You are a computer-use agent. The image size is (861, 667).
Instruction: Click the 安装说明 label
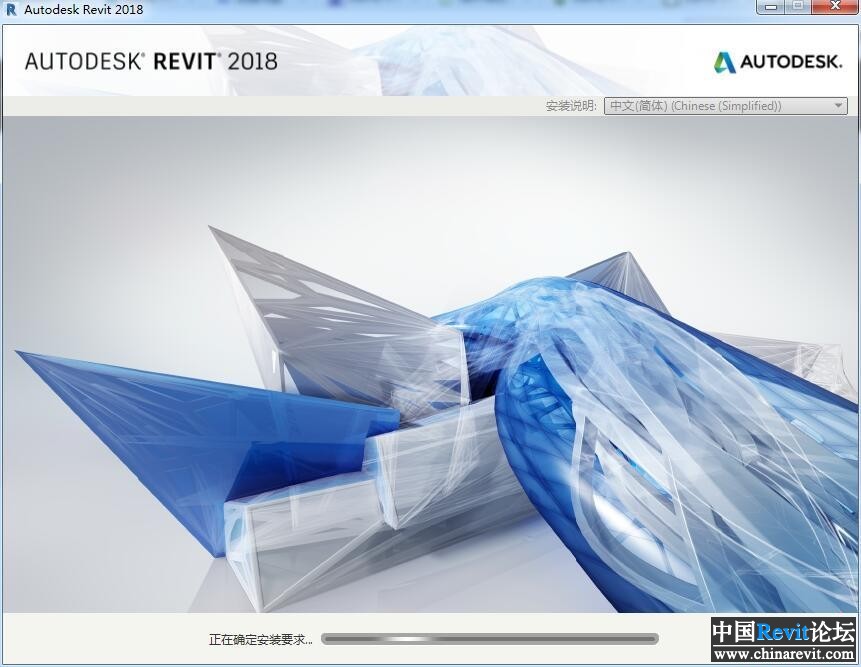pyautogui.click(x=571, y=106)
